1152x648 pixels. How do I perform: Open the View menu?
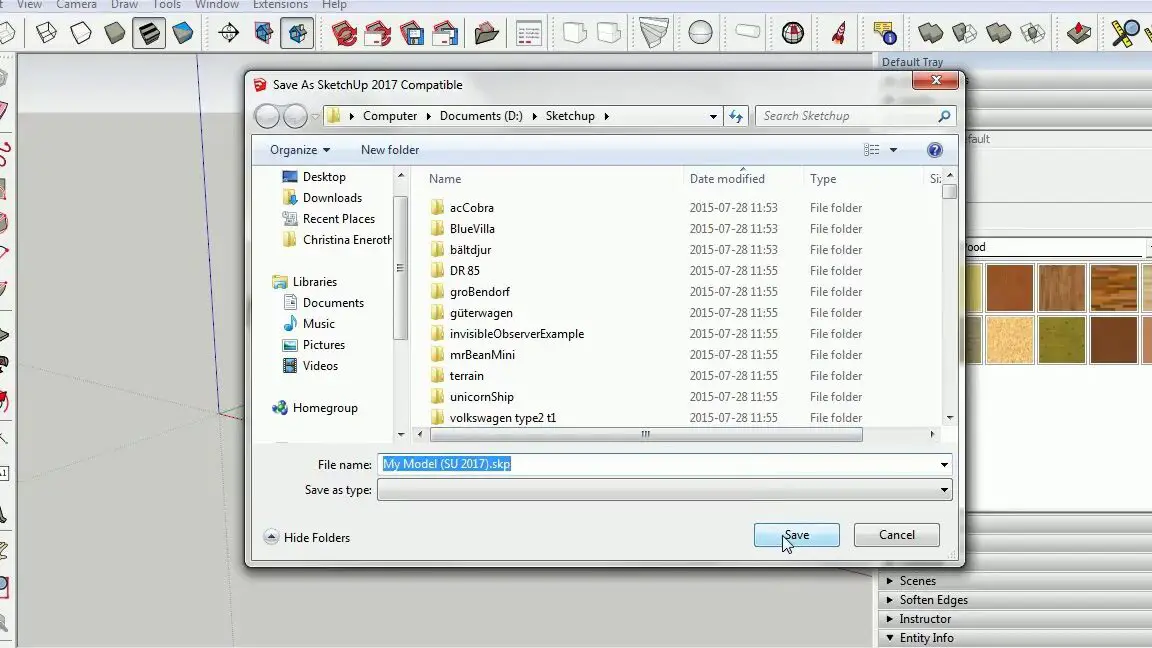click(29, 4)
